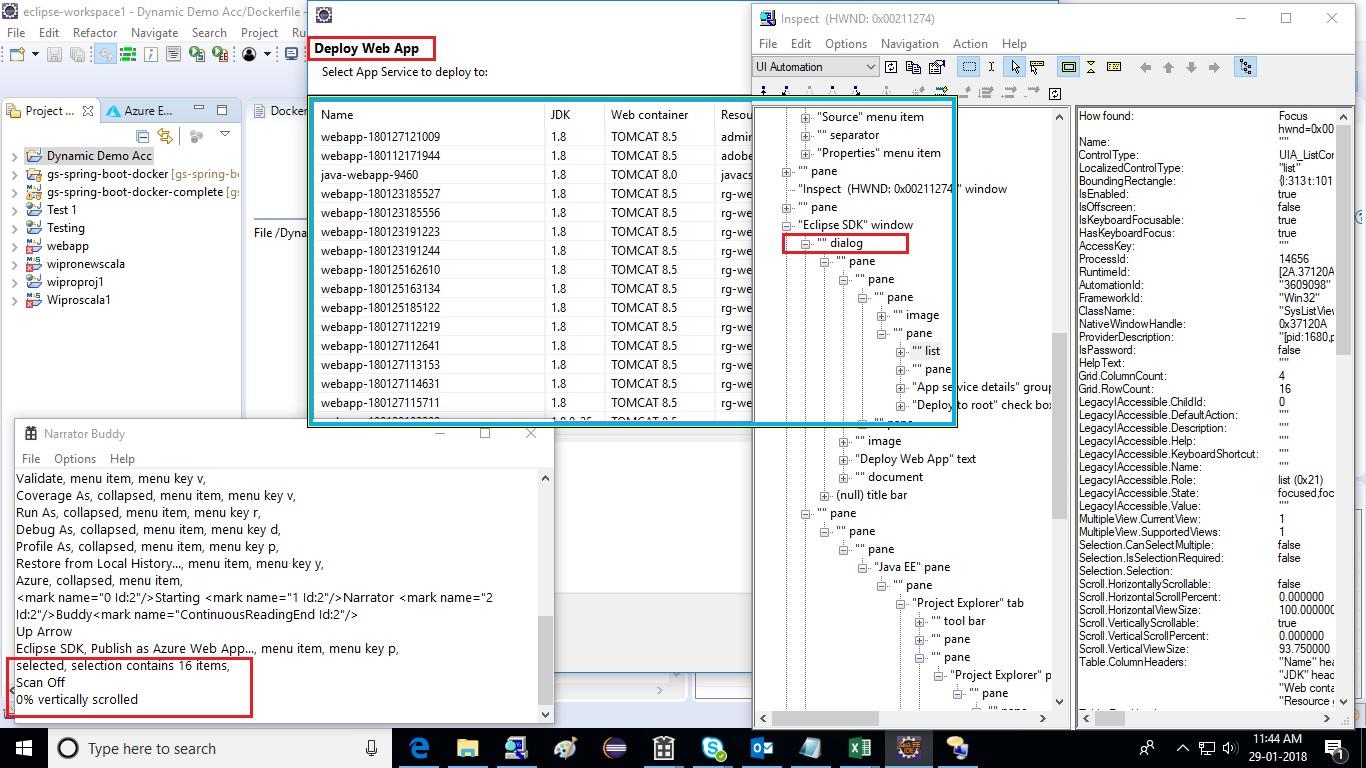
Task: Open Microsoft Excel from the taskbar
Action: pos(860,747)
